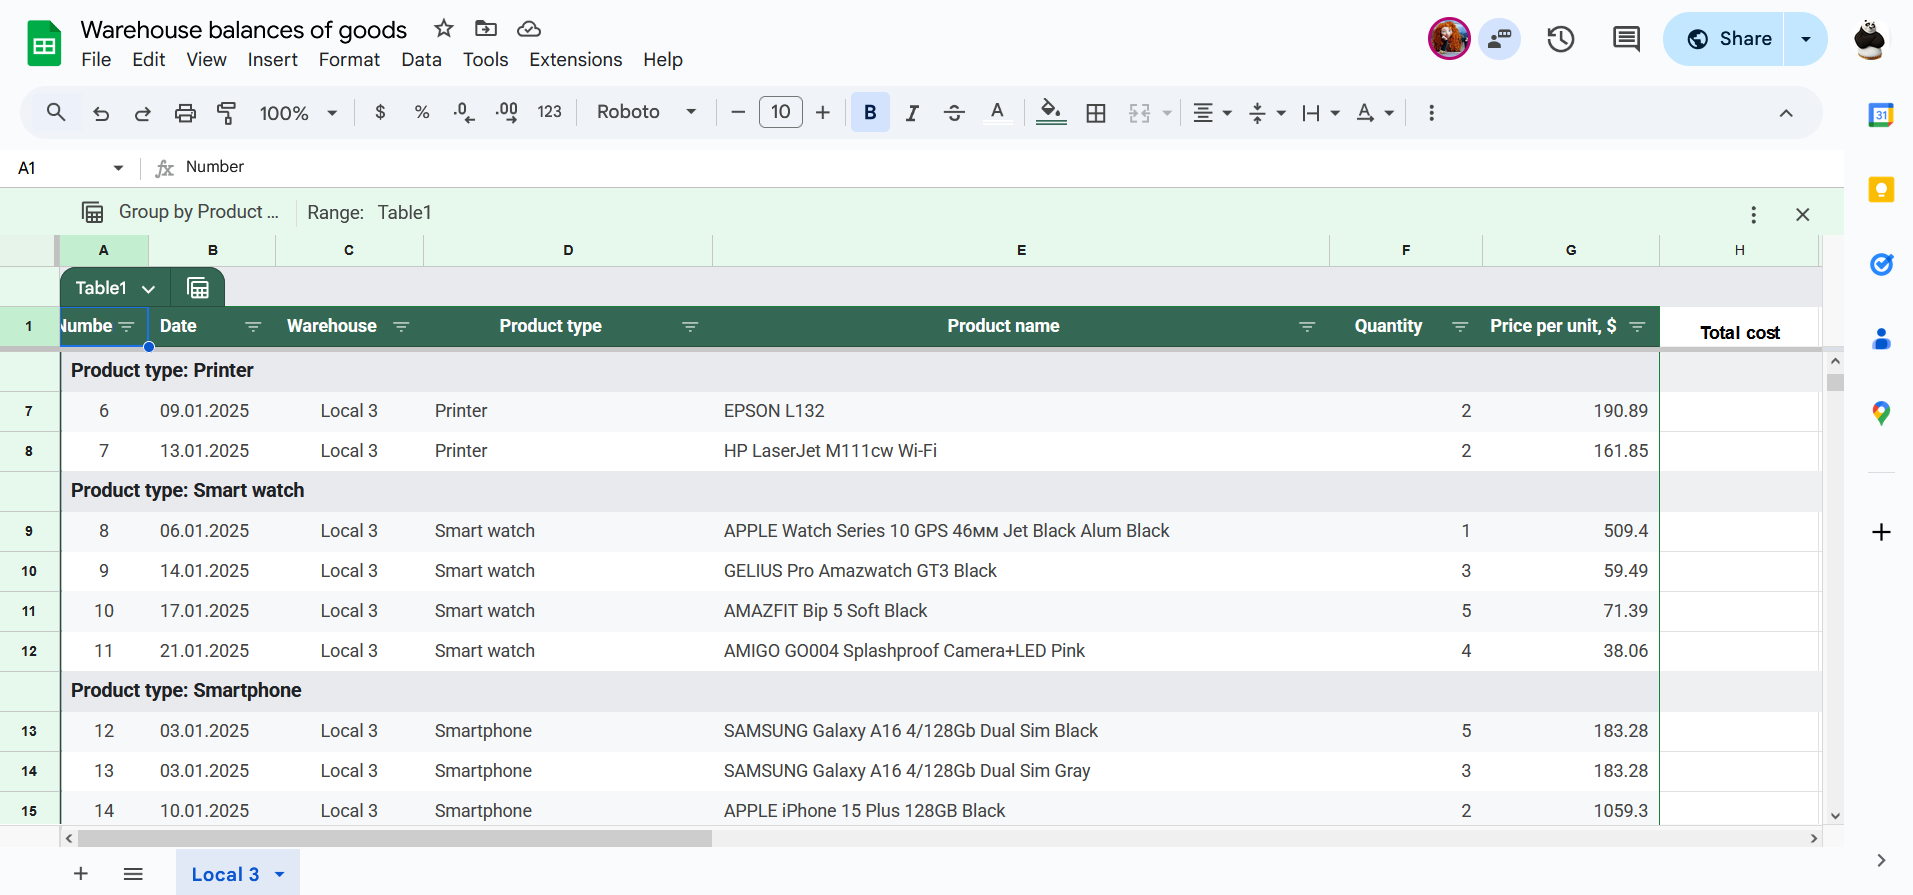Open the File menu
Image resolution: width=1913 pixels, height=895 pixels.
[96, 60]
